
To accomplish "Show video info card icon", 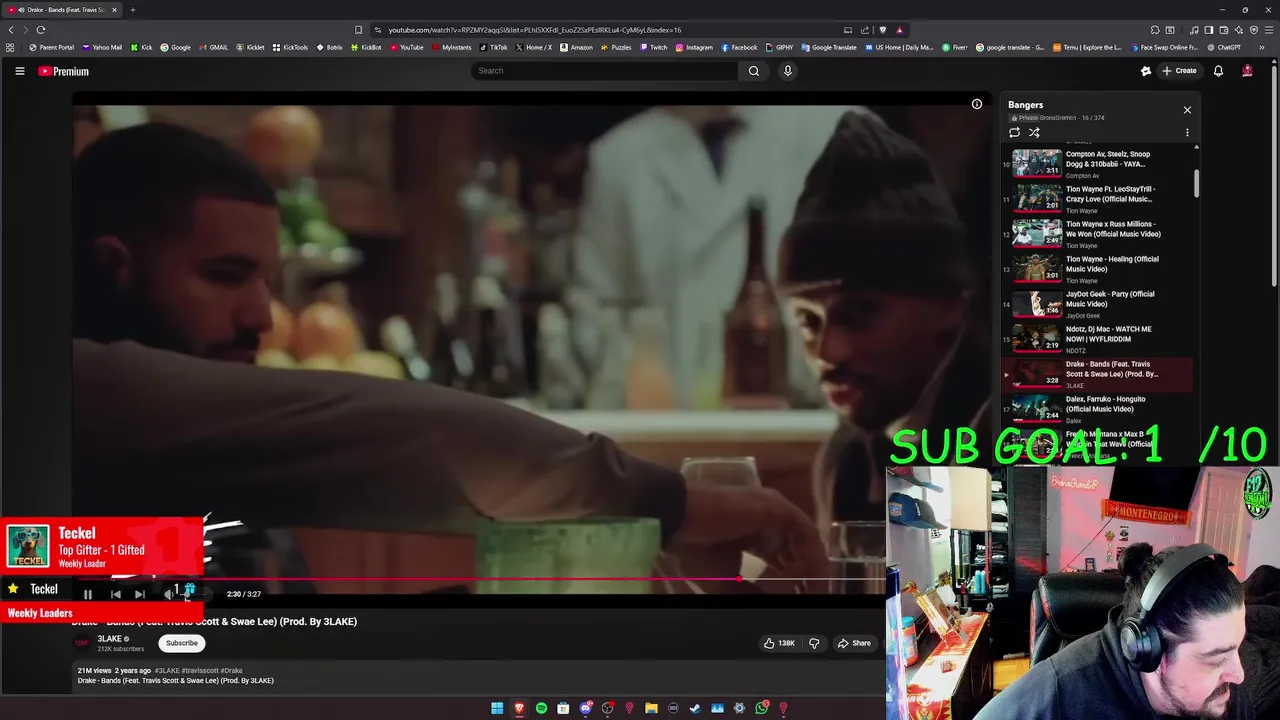I will pyautogui.click(x=977, y=104).
